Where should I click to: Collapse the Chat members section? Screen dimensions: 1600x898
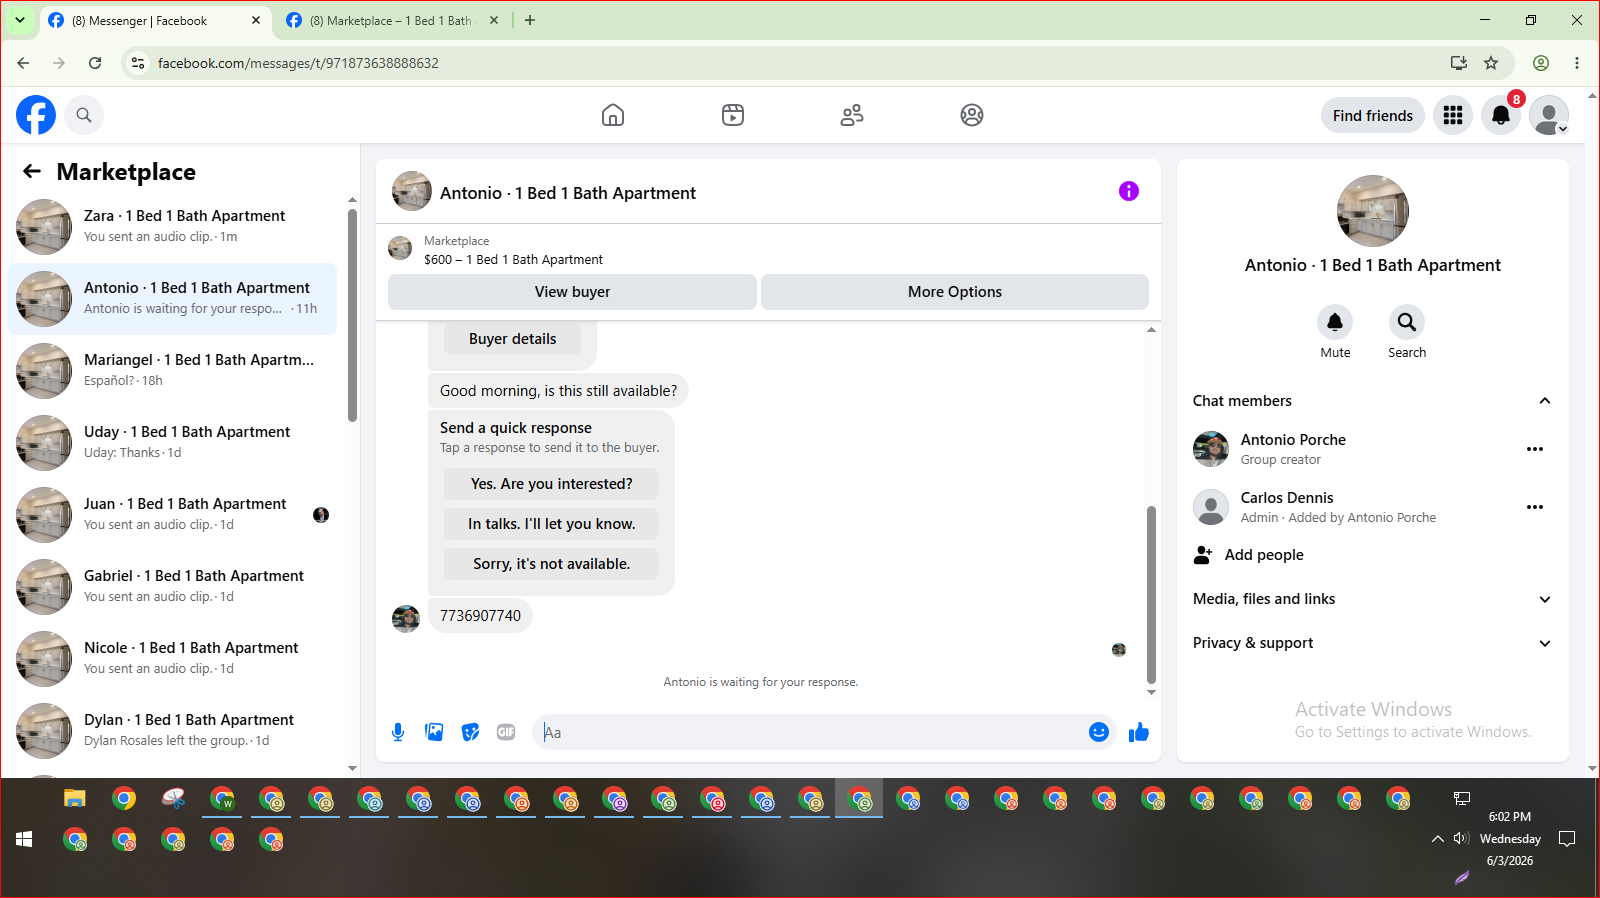(1545, 401)
